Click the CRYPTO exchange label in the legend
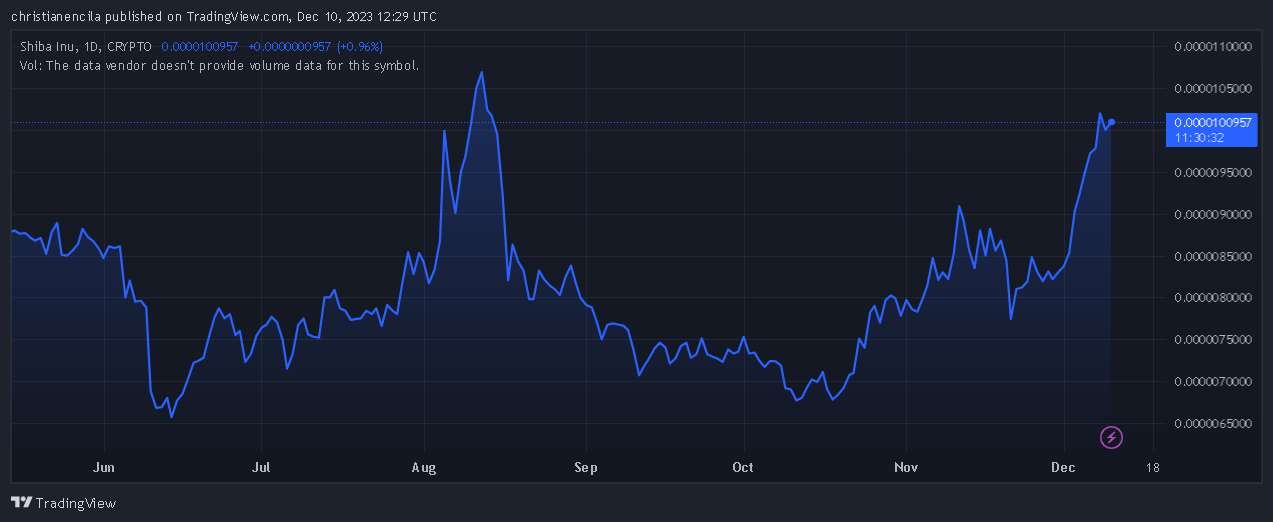Image resolution: width=1273 pixels, height=522 pixels. point(130,47)
